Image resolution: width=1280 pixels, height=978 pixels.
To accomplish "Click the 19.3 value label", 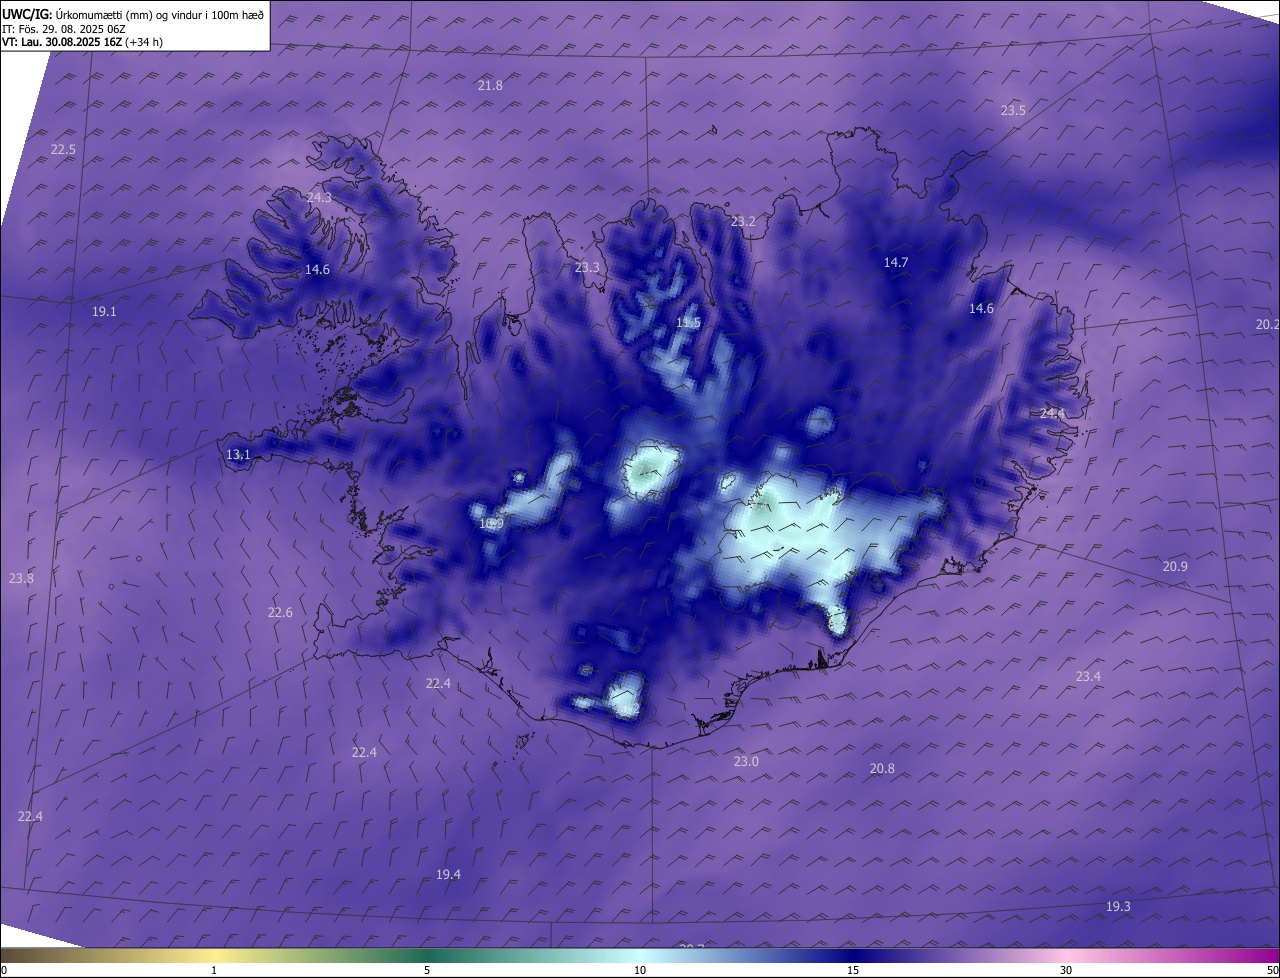I will point(1118,907).
